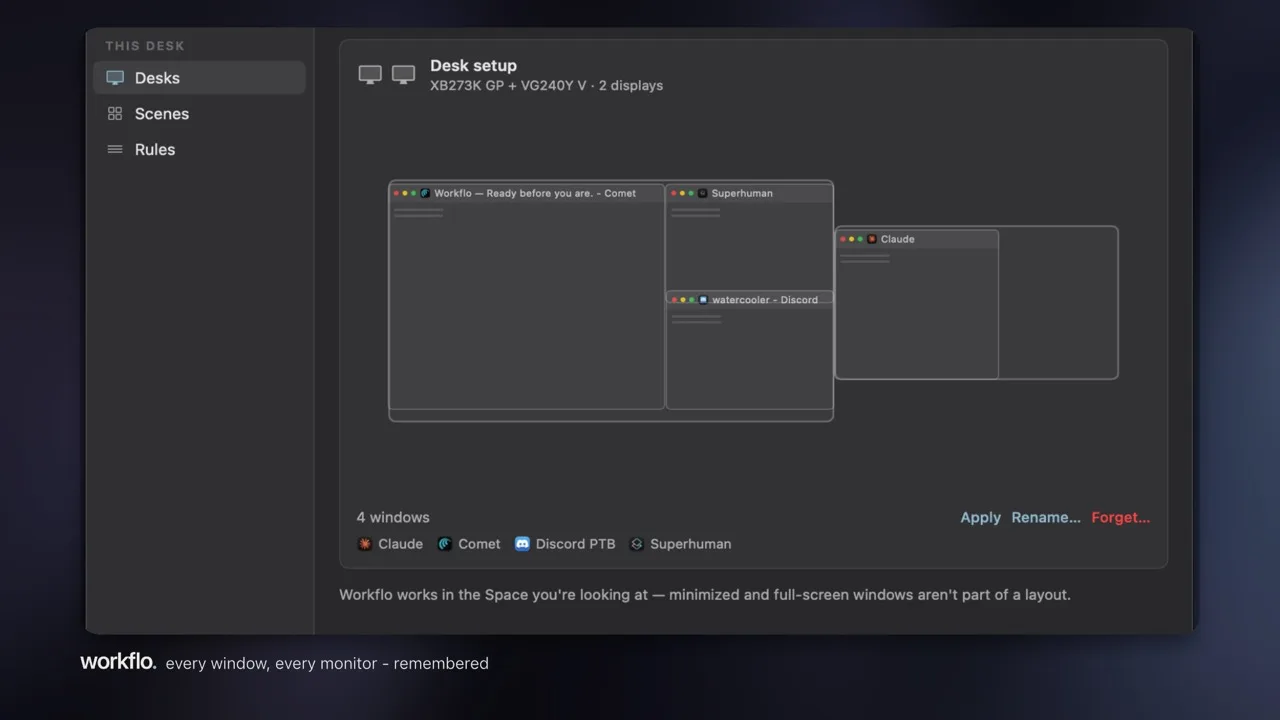
Task: Click the first display icon beside Desk setup
Action: click(370, 75)
